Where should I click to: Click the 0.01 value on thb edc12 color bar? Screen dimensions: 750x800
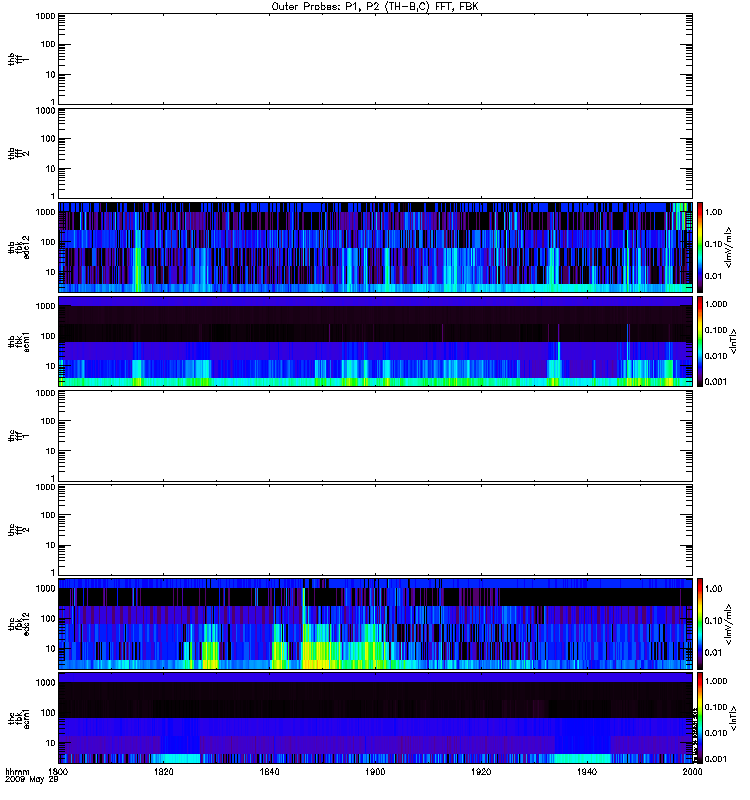click(x=713, y=276)
